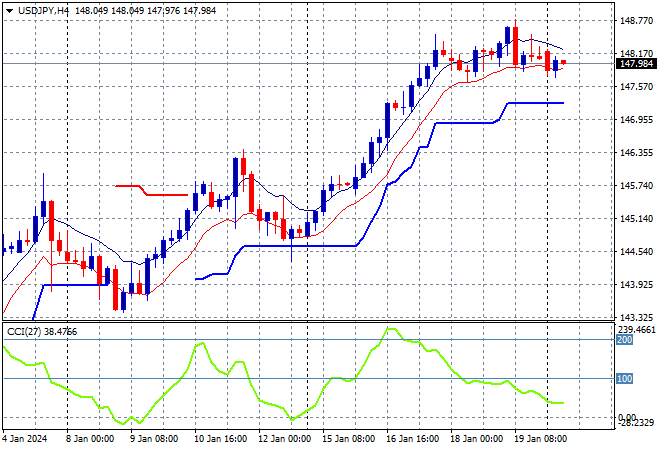The image size is (660, 450).
Task: Select the 9 Jan 08:00 time label
Action: 154,439
